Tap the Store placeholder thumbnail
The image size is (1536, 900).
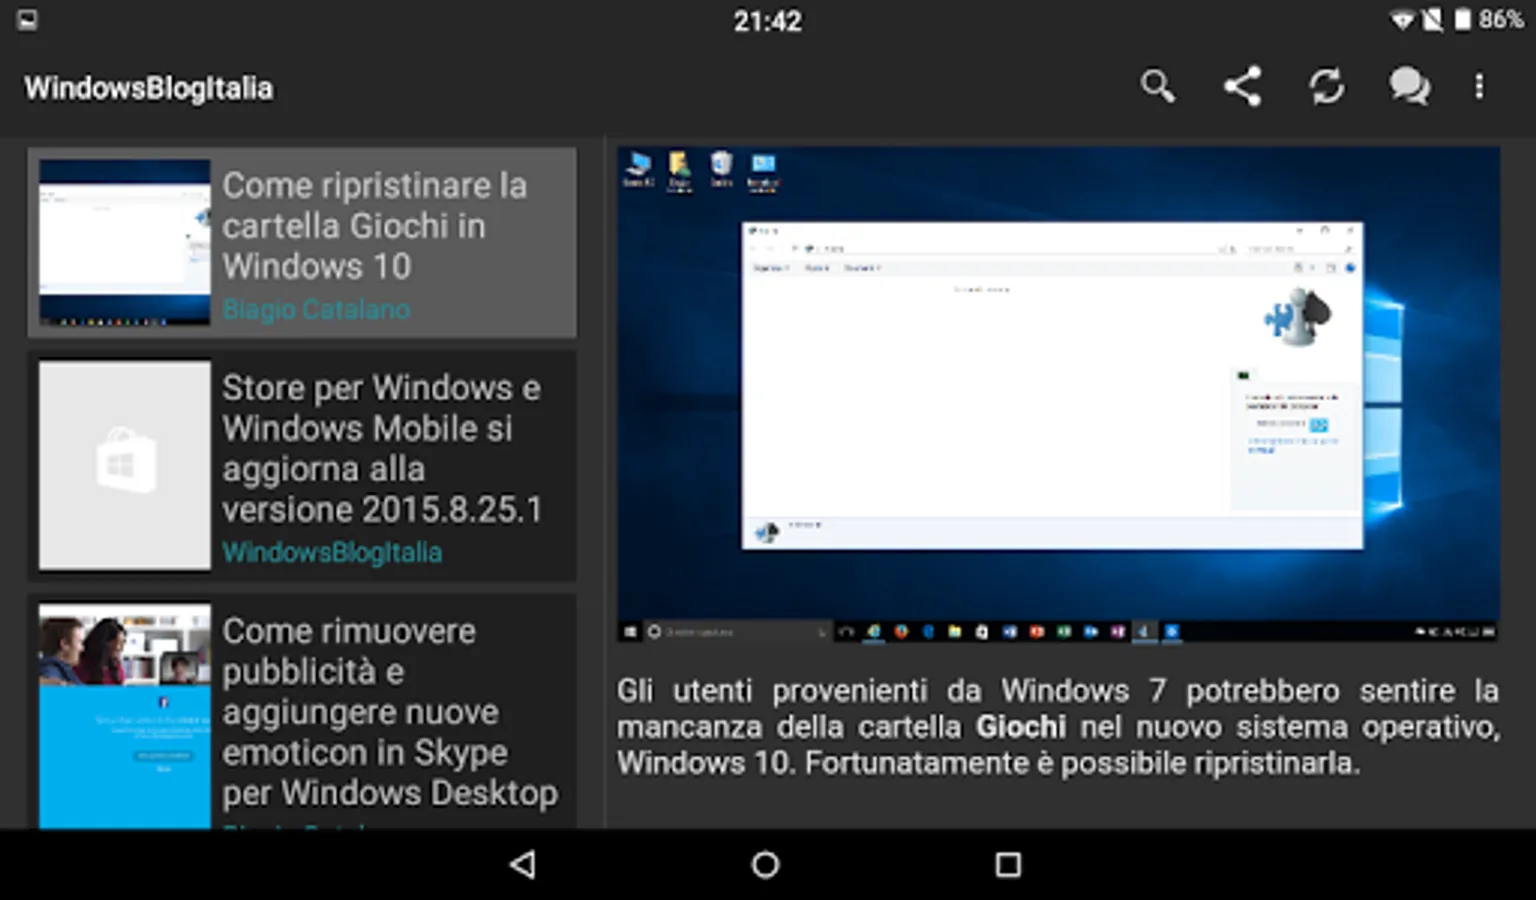[x=125, y=465]
